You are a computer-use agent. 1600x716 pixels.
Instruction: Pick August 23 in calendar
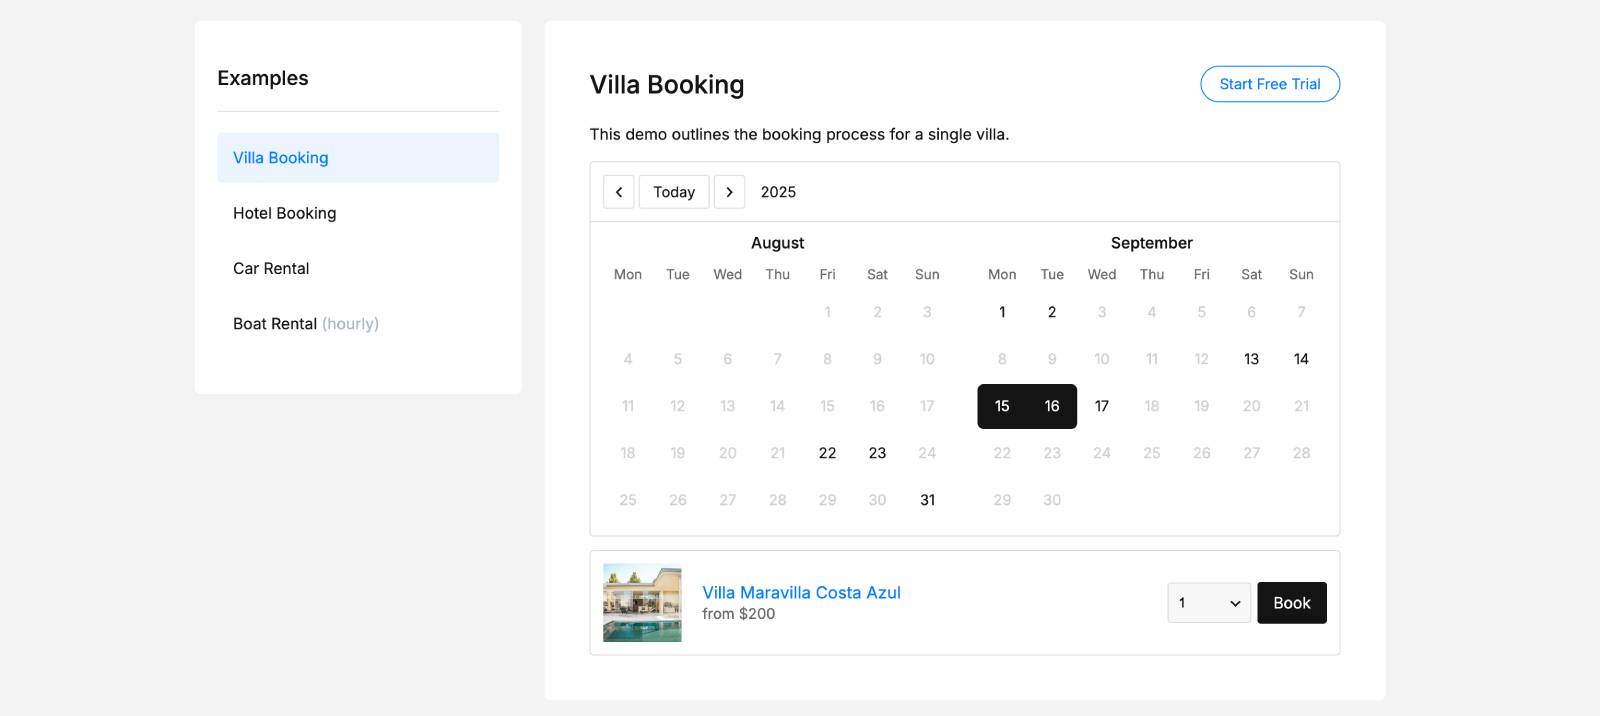click(877, 453)
